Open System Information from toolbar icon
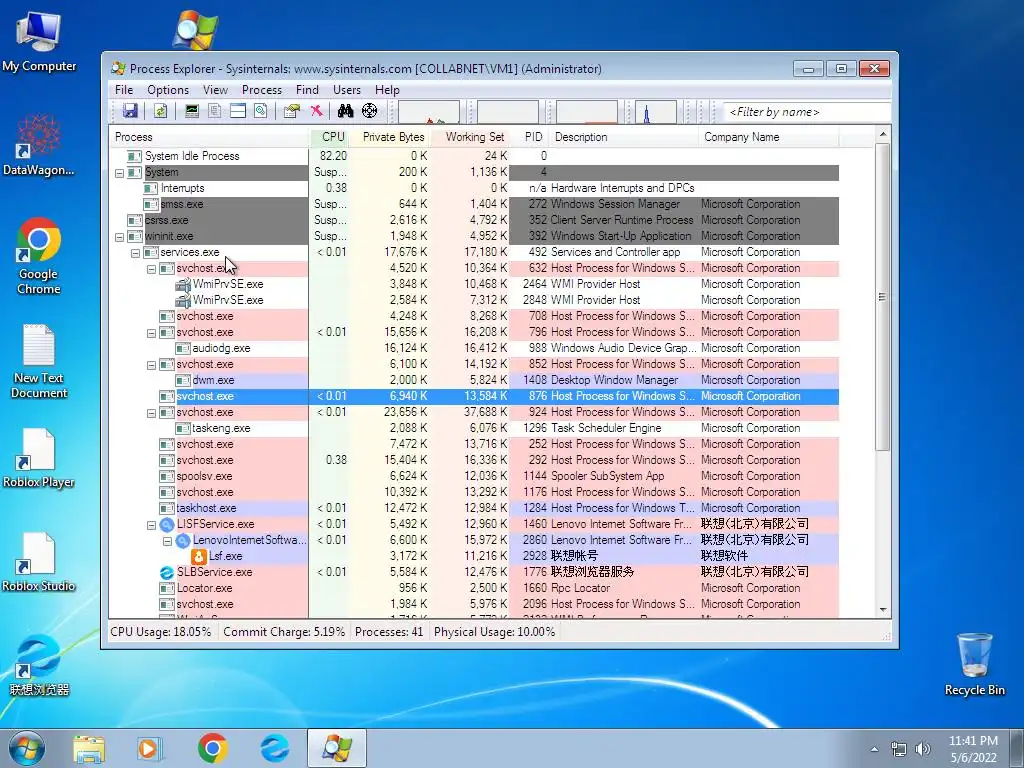 [191, 111]
